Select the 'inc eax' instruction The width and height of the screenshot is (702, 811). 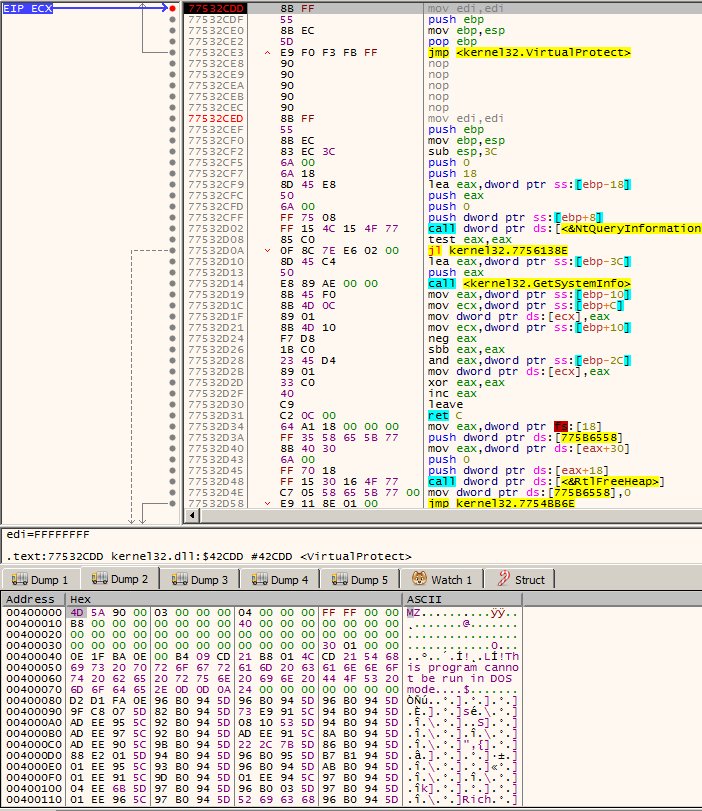[x=452, y=394]
